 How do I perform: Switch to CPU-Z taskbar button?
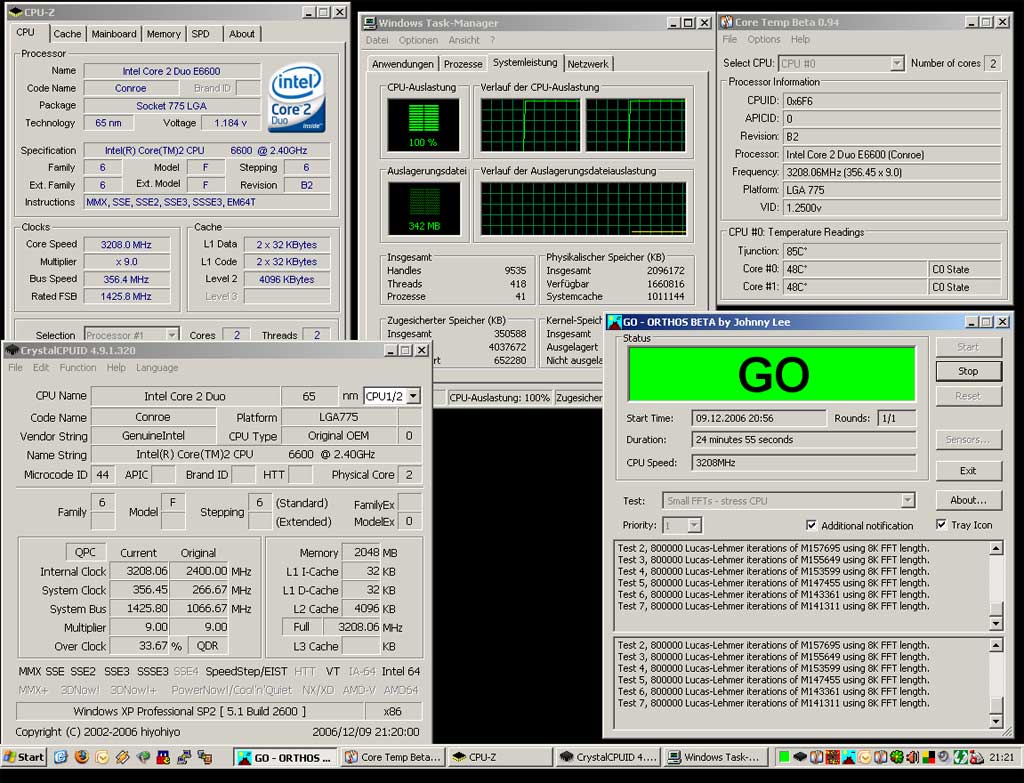point(501,758)
